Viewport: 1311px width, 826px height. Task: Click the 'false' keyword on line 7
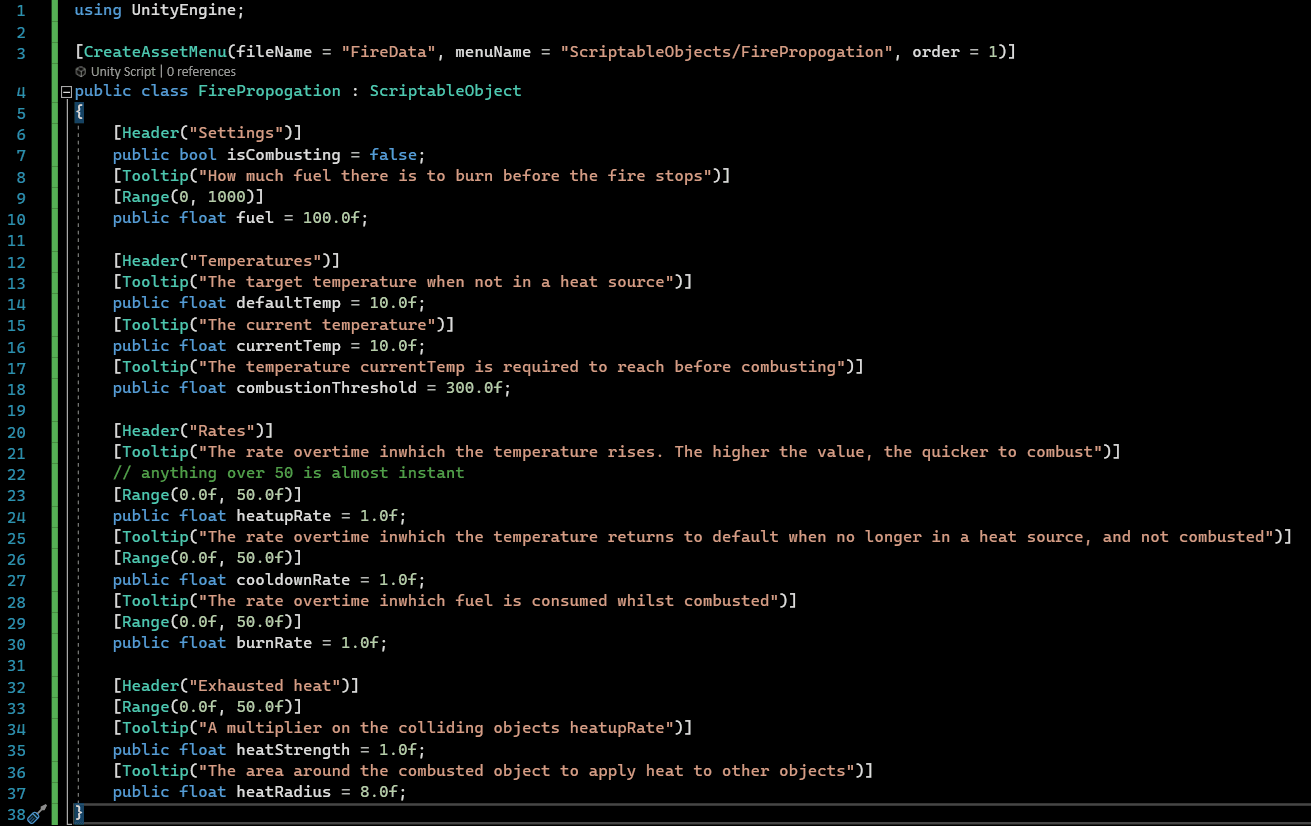(393, 155)
